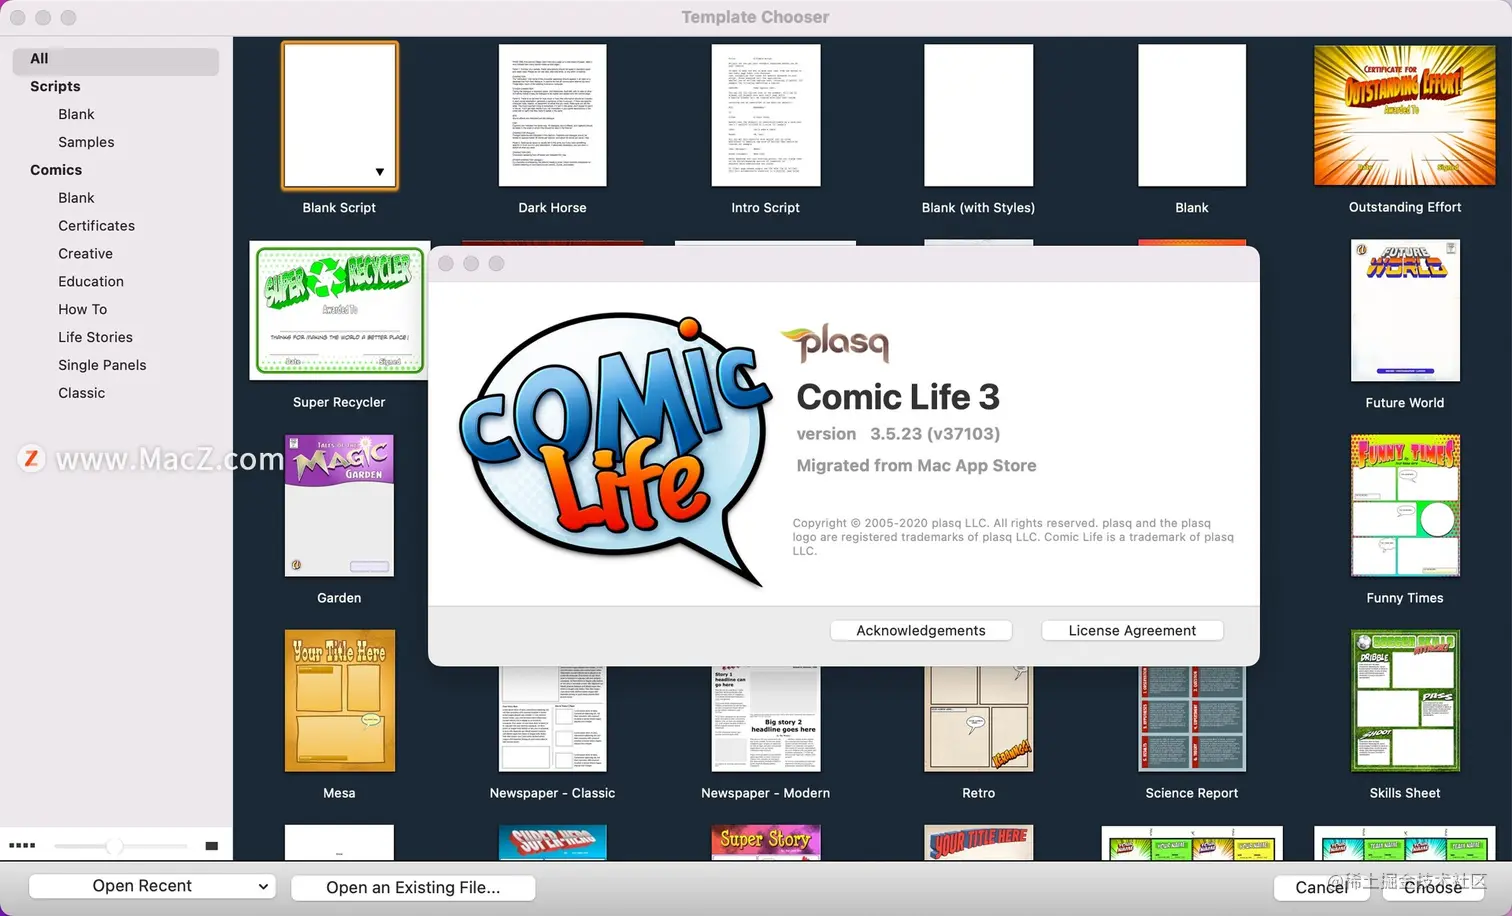Open the Acknowledgements button
1512x916 pixels.
click(921, 631)
